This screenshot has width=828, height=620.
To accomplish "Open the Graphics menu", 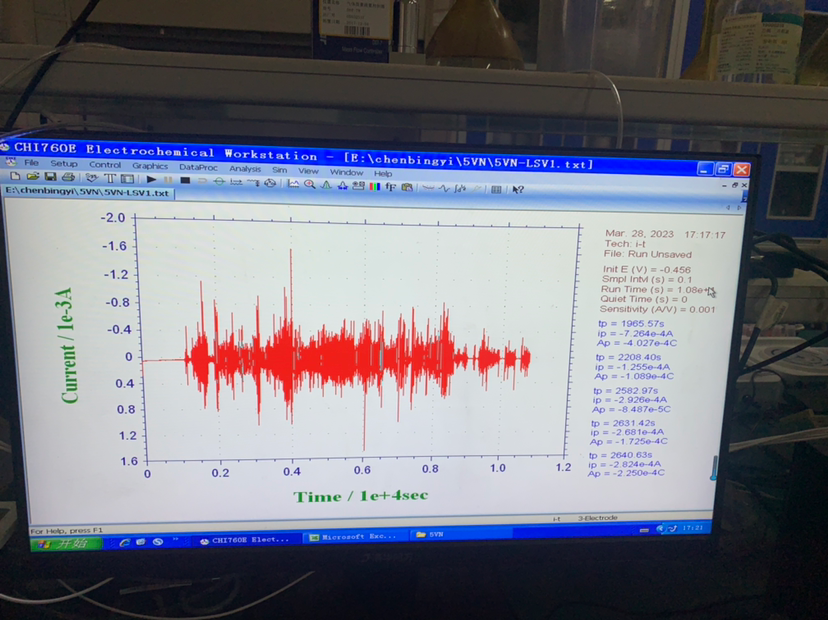I will [x=150, y=166].
